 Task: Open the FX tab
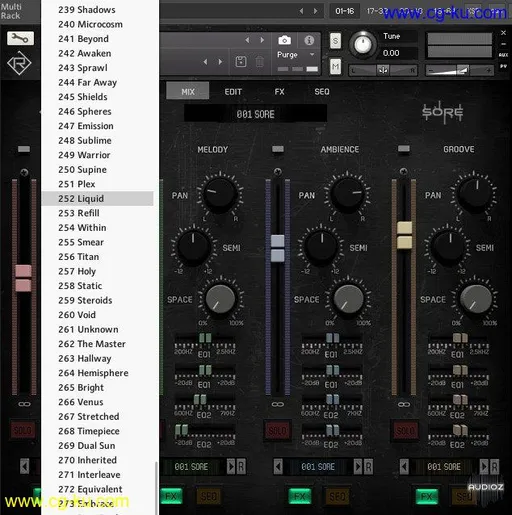(x=279, y=91)
